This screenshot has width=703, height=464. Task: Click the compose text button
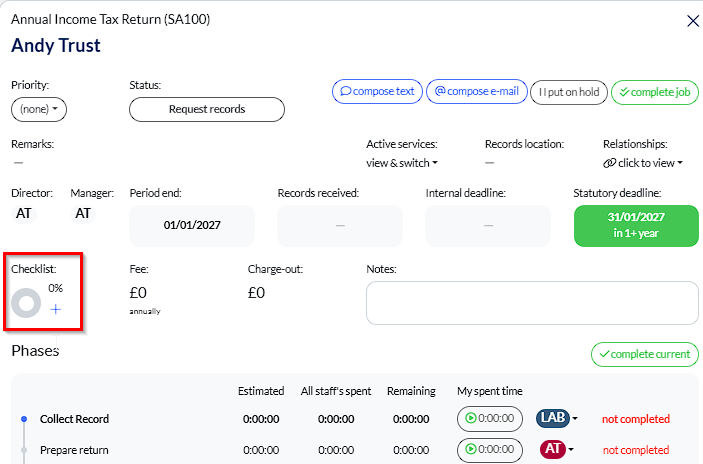coord(377,92)
